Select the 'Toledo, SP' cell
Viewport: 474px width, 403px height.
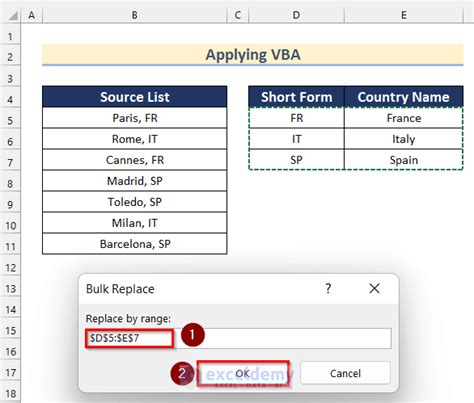click(135, 202)
